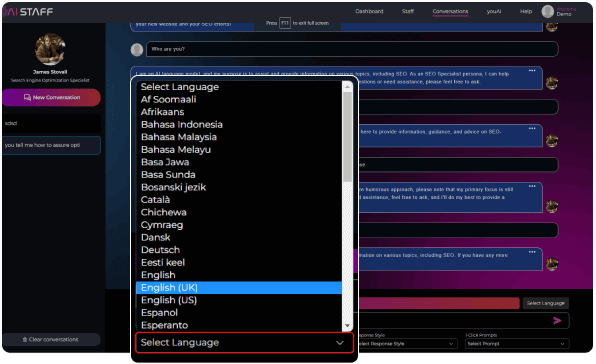Image resolution: width=596 pixels, height=364 pixels.
Task: Select the highlighted English (UK) option
Action: pos(239,288)
